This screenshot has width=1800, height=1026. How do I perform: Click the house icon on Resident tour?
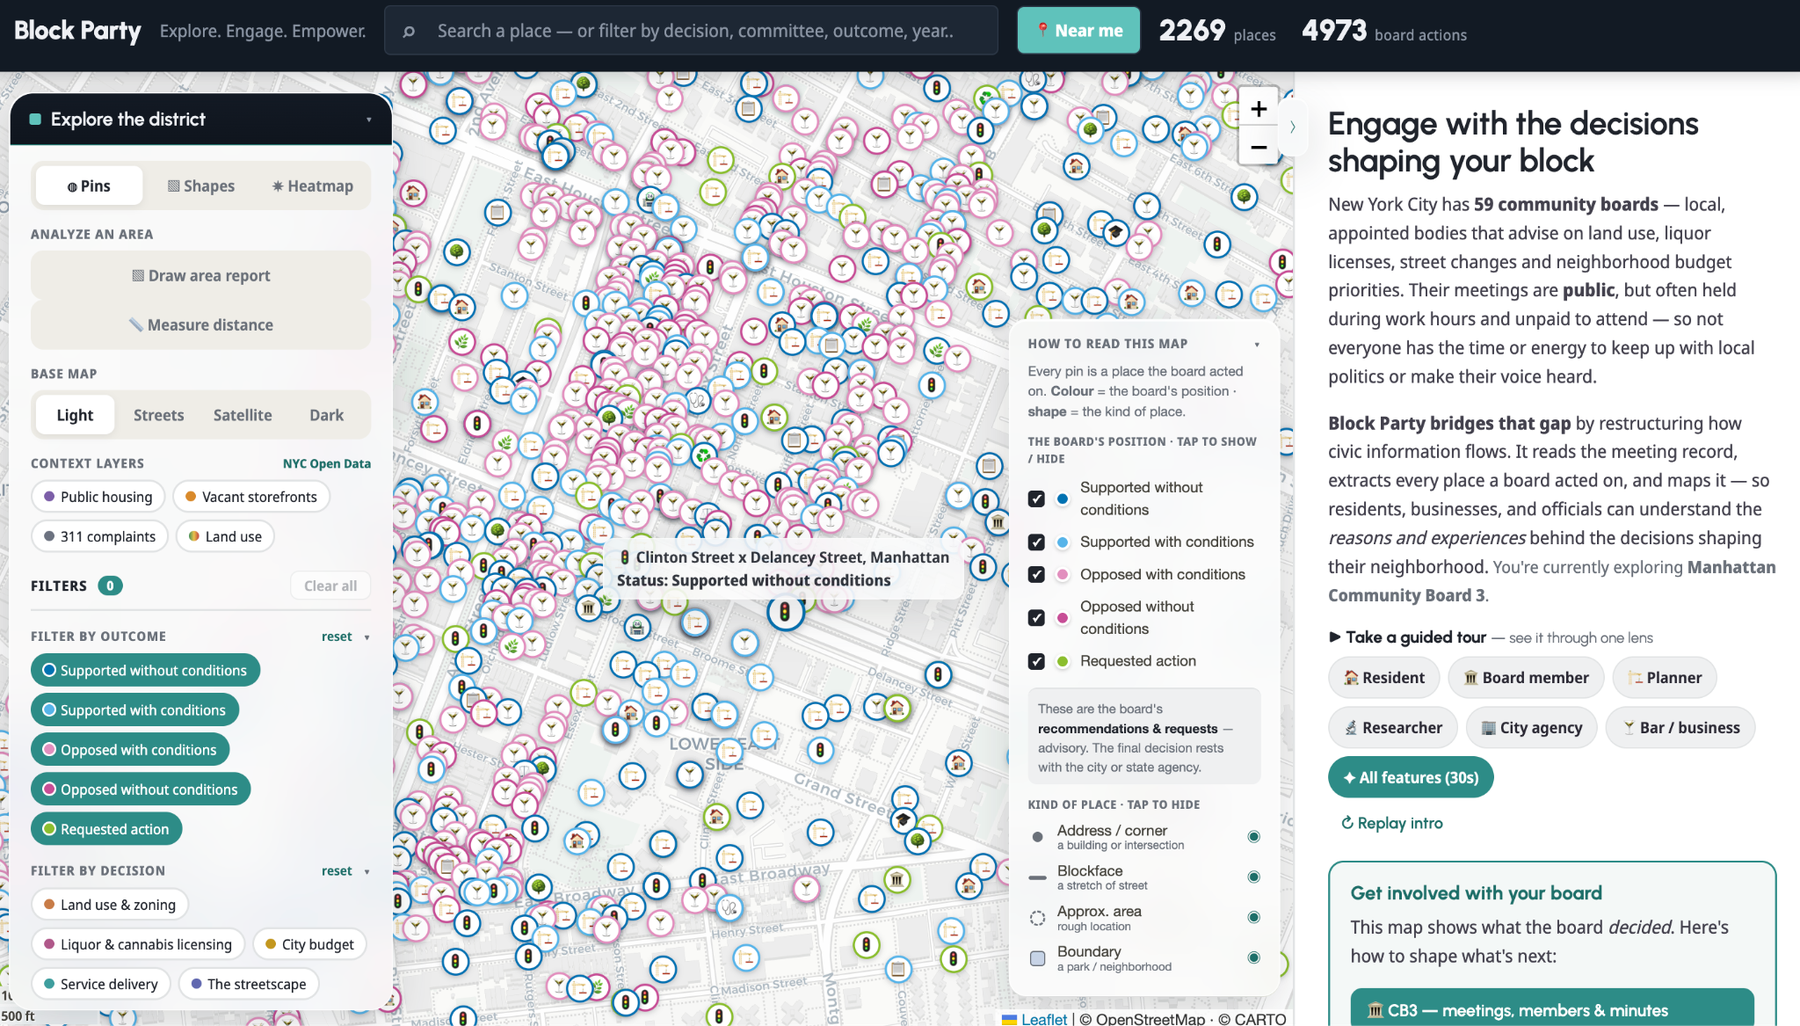1351,678
